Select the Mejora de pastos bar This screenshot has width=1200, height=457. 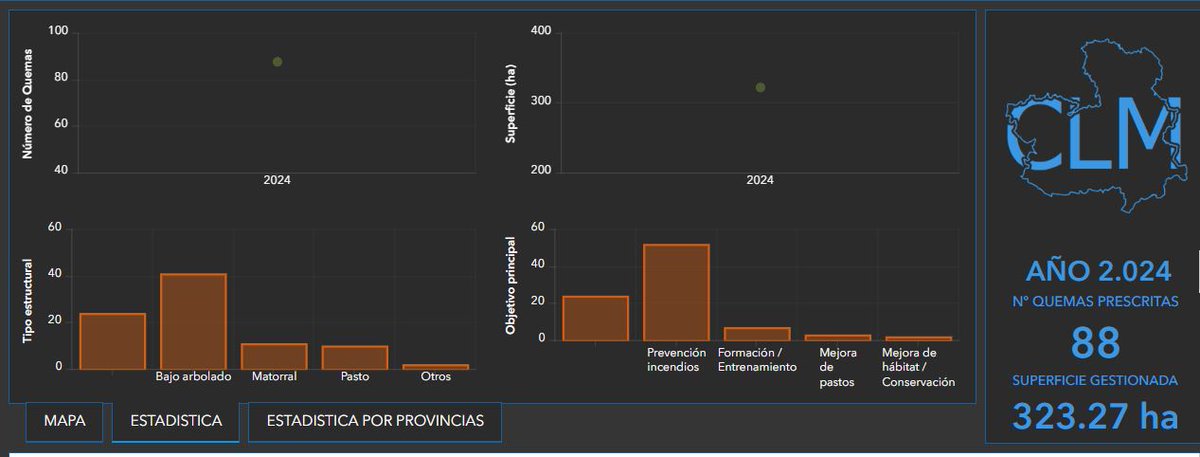pos(837,337)
